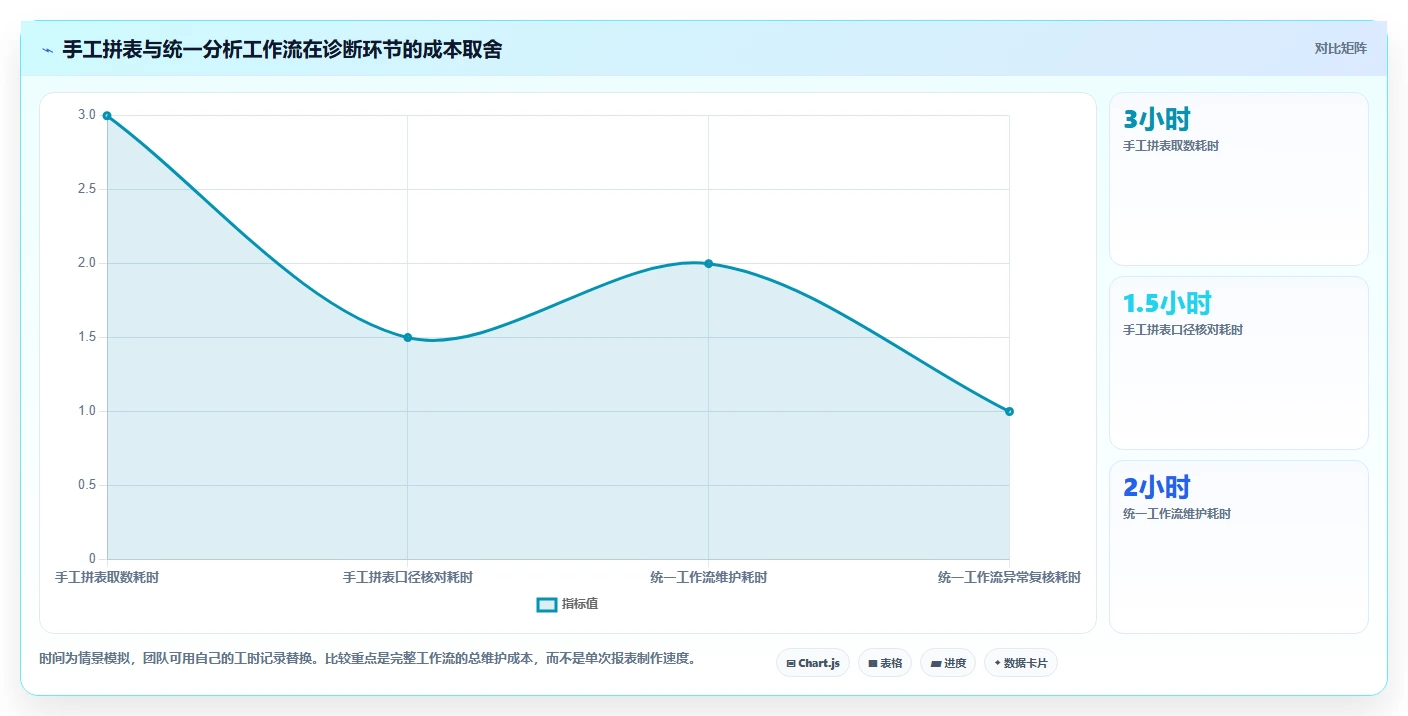Click the 对比矩阵 label in header
This screenshot has height=716, width=1408.
pyautogui.click(x=1340, y=48)
